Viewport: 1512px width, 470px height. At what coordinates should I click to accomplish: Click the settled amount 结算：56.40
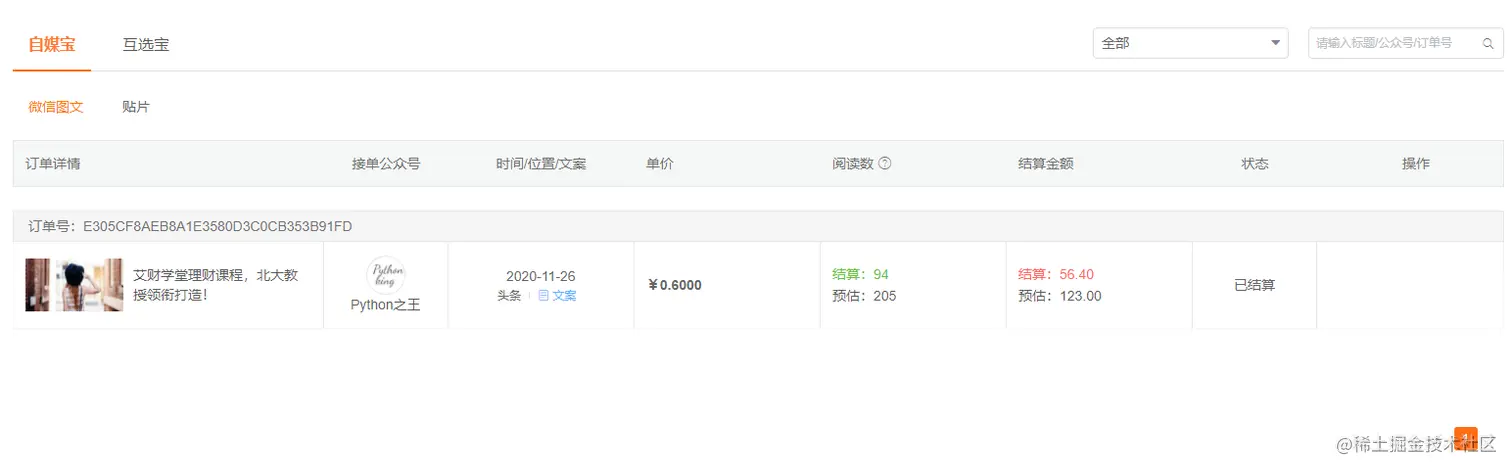pos(1056,274)
